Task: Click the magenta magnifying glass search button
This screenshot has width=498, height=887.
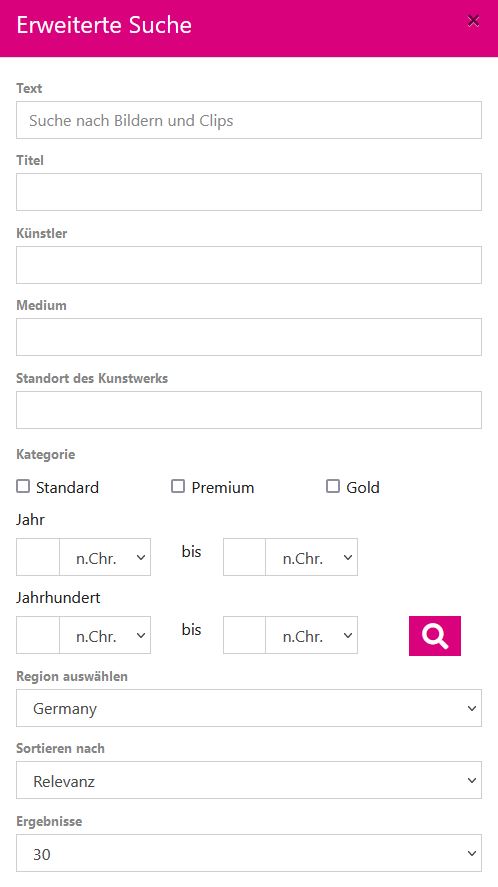Action: pyautogui.click(x=435, y=636)
